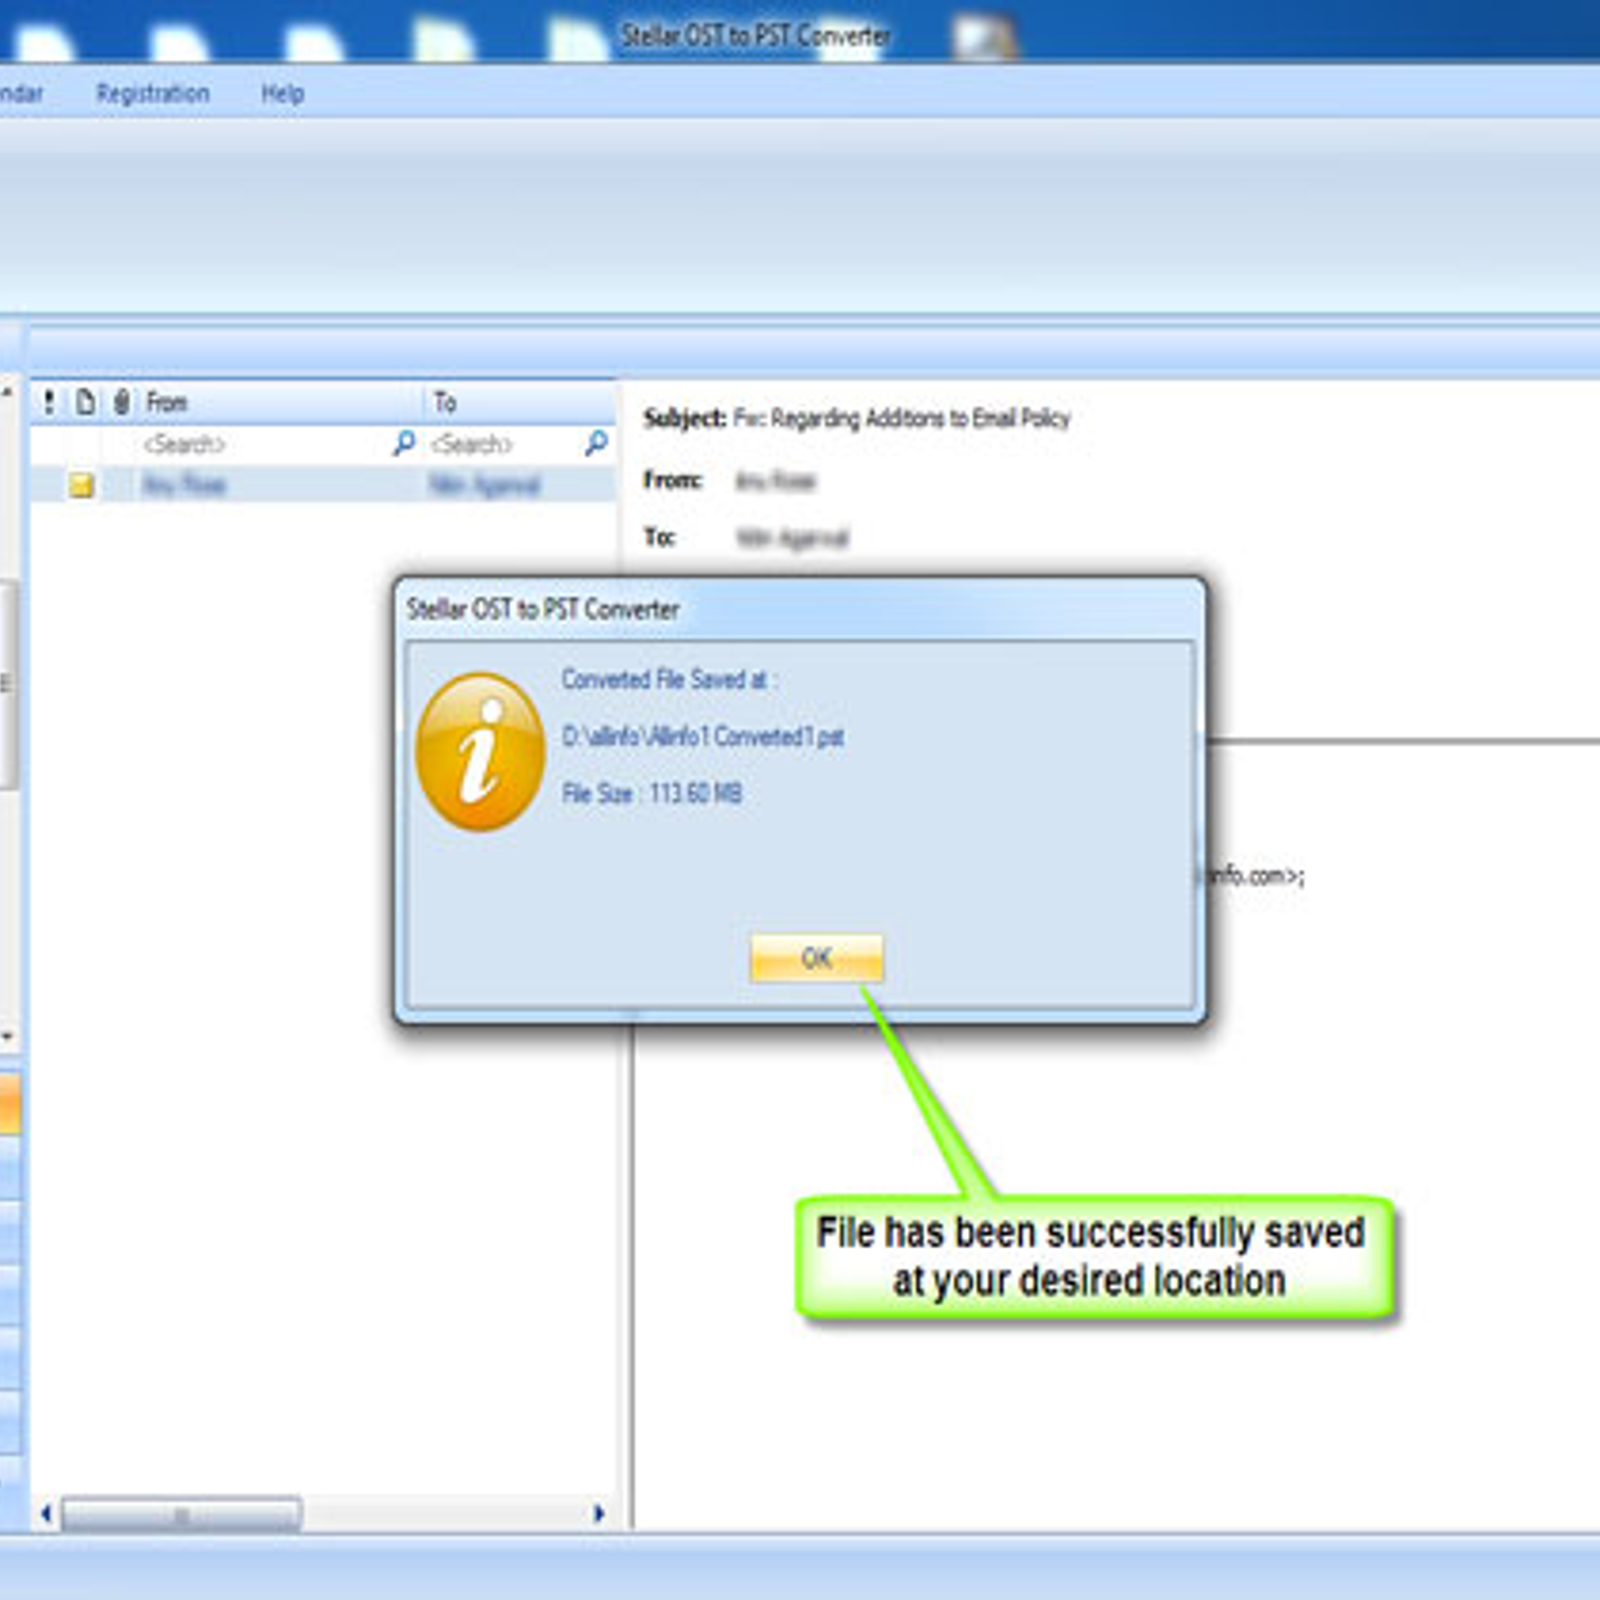This screenshot has height=1600, width=1600.
Task: Click OK in the conversion dialog
Action: (x=816, y=958)
